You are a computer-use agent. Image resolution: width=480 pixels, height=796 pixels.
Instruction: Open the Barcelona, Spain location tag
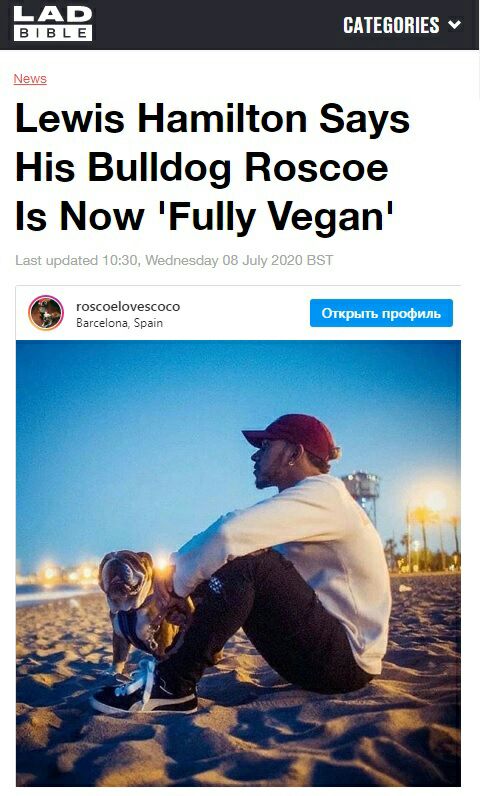click(119, 323)
